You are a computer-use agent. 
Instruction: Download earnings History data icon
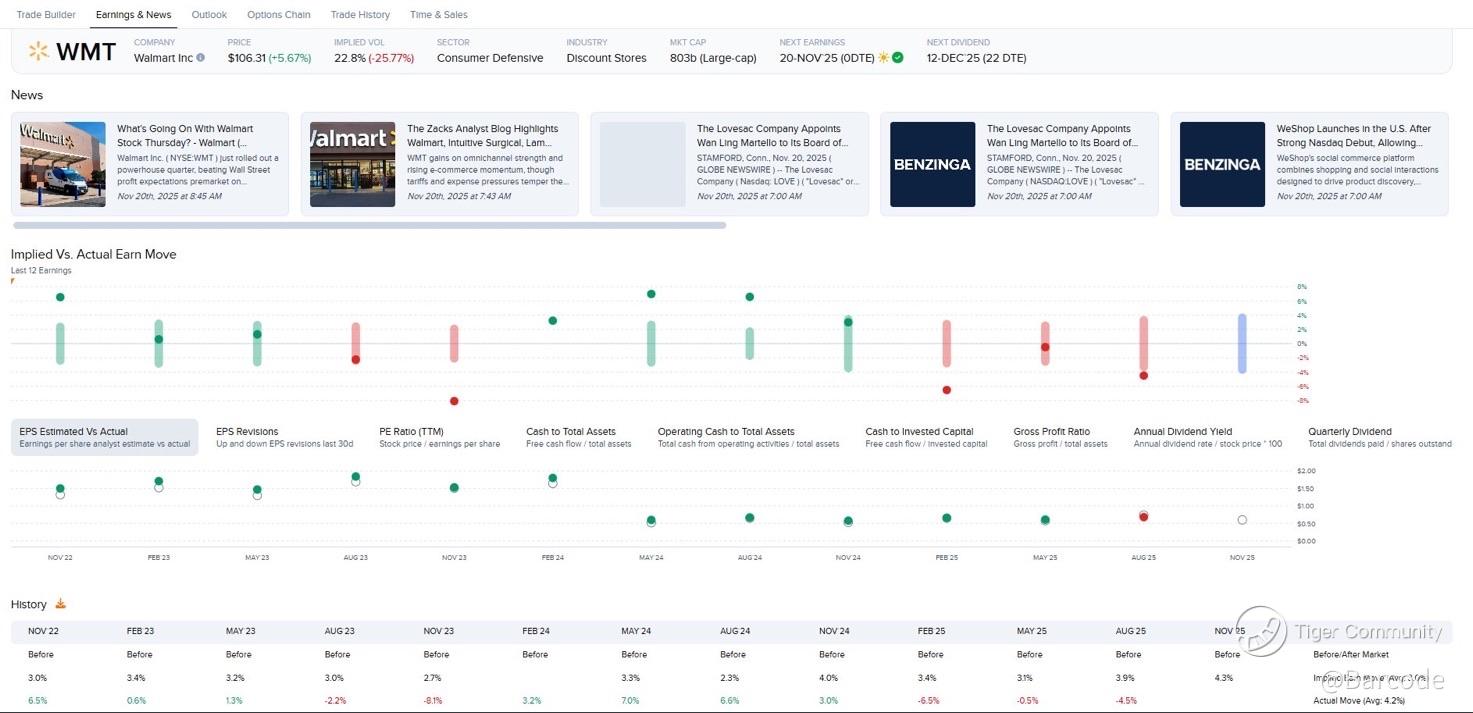pyautogui.click(x=60, y=604)
